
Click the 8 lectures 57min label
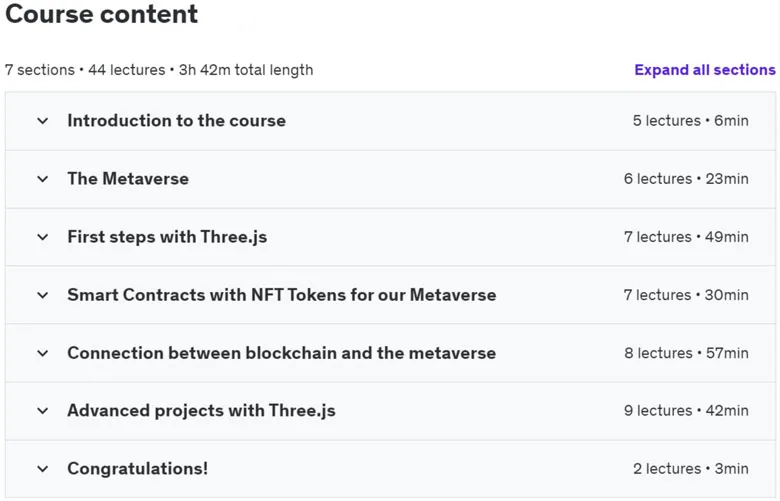click(686, 353)
